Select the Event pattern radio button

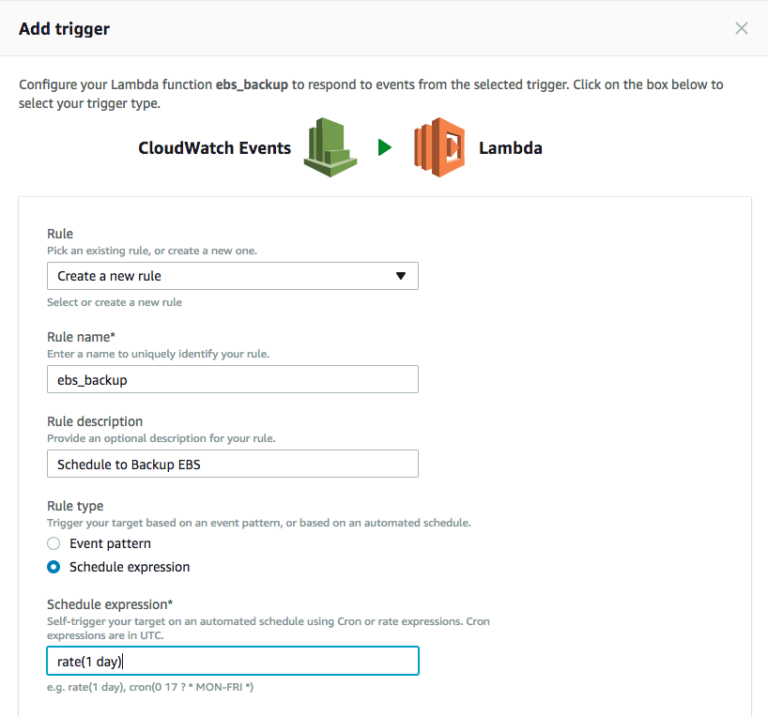(x=53, y=544)
